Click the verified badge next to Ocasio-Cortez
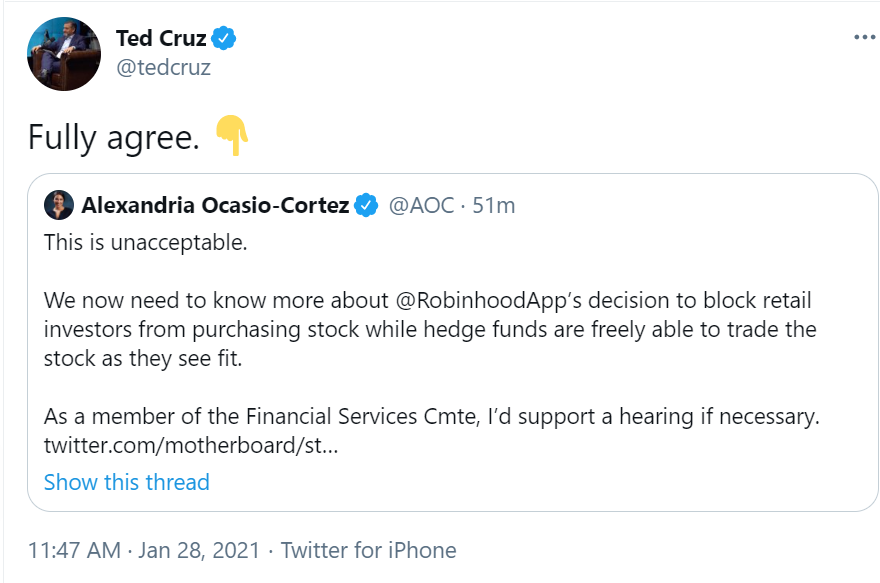The width and height of the screenshot is (880, 583). 366,206
